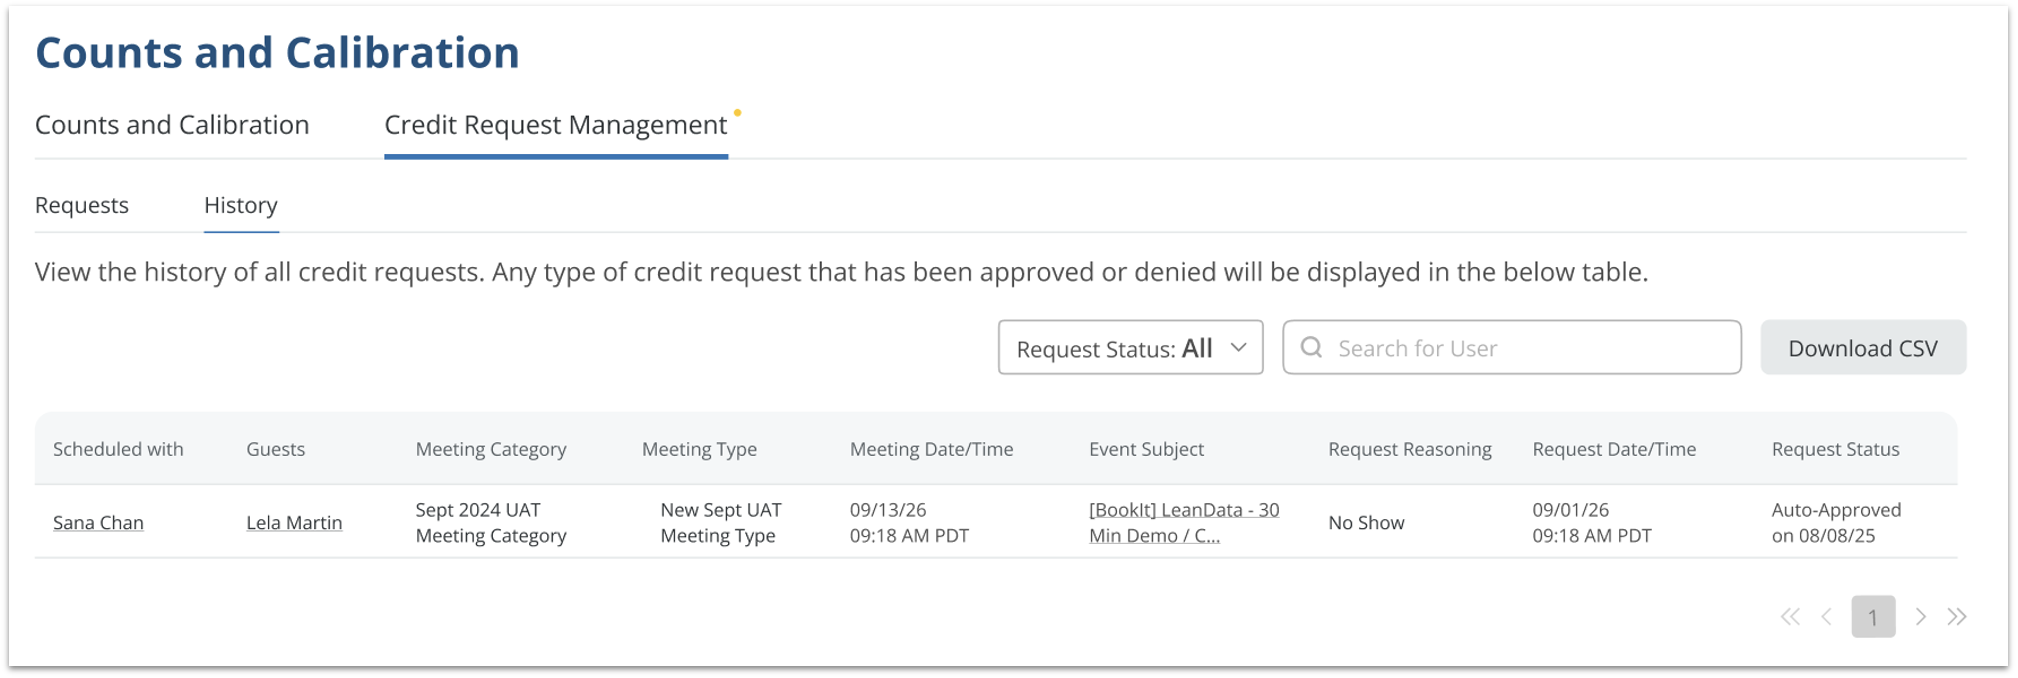Screen dimensions: 2018x678
Task: Select the Credit Request Management tab
Action: pyautogui.click(x=555, y=125)
